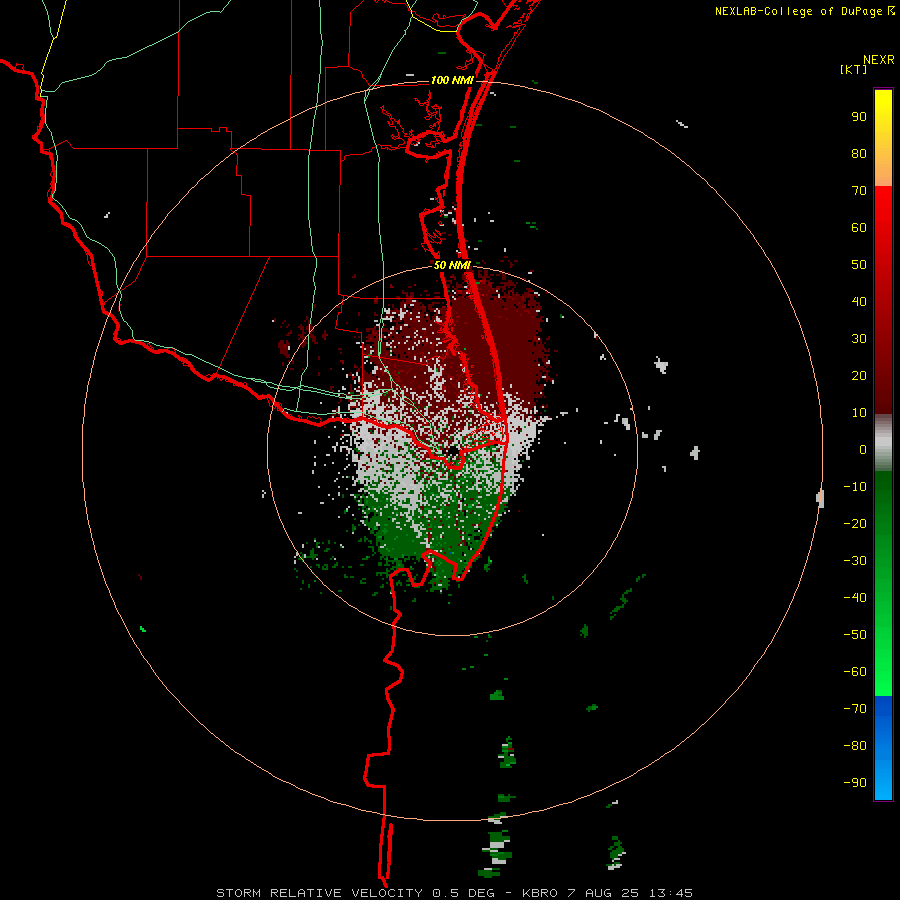The image size is (900, 900).
Task: Select the 0 value on velocity scale
Action: coord(863,449)
